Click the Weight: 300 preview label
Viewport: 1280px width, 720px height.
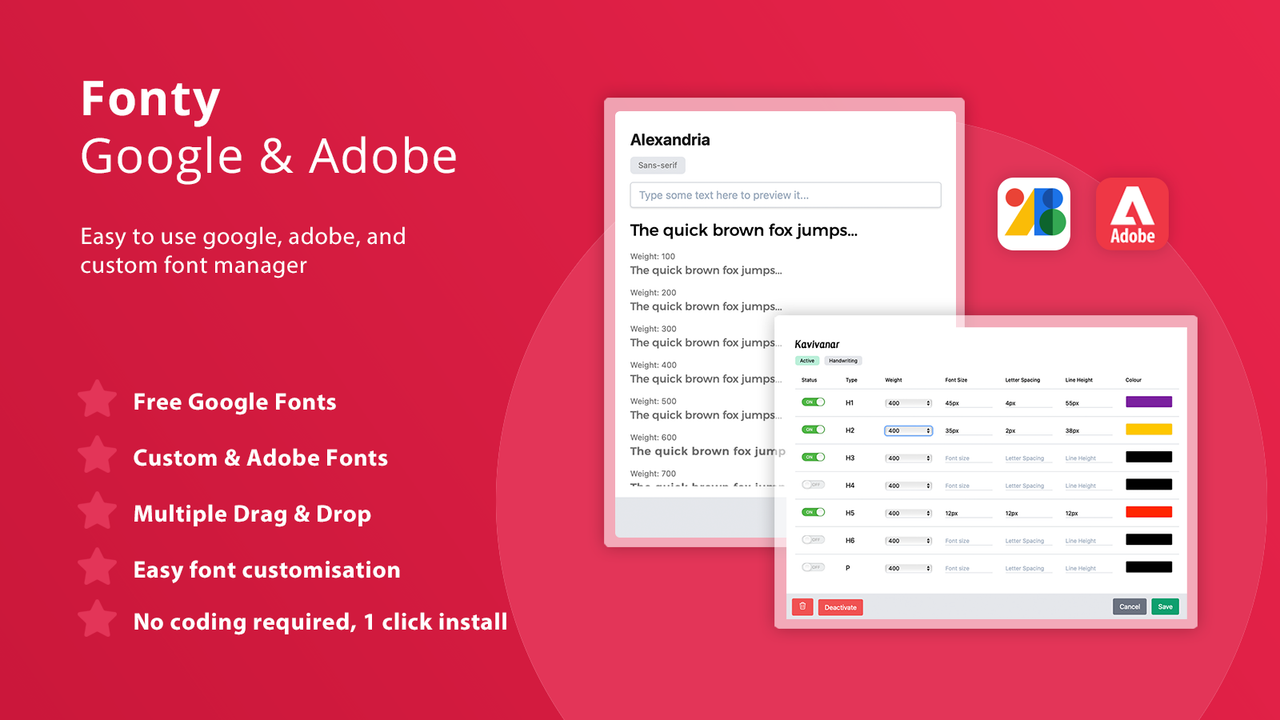[653, 329]
